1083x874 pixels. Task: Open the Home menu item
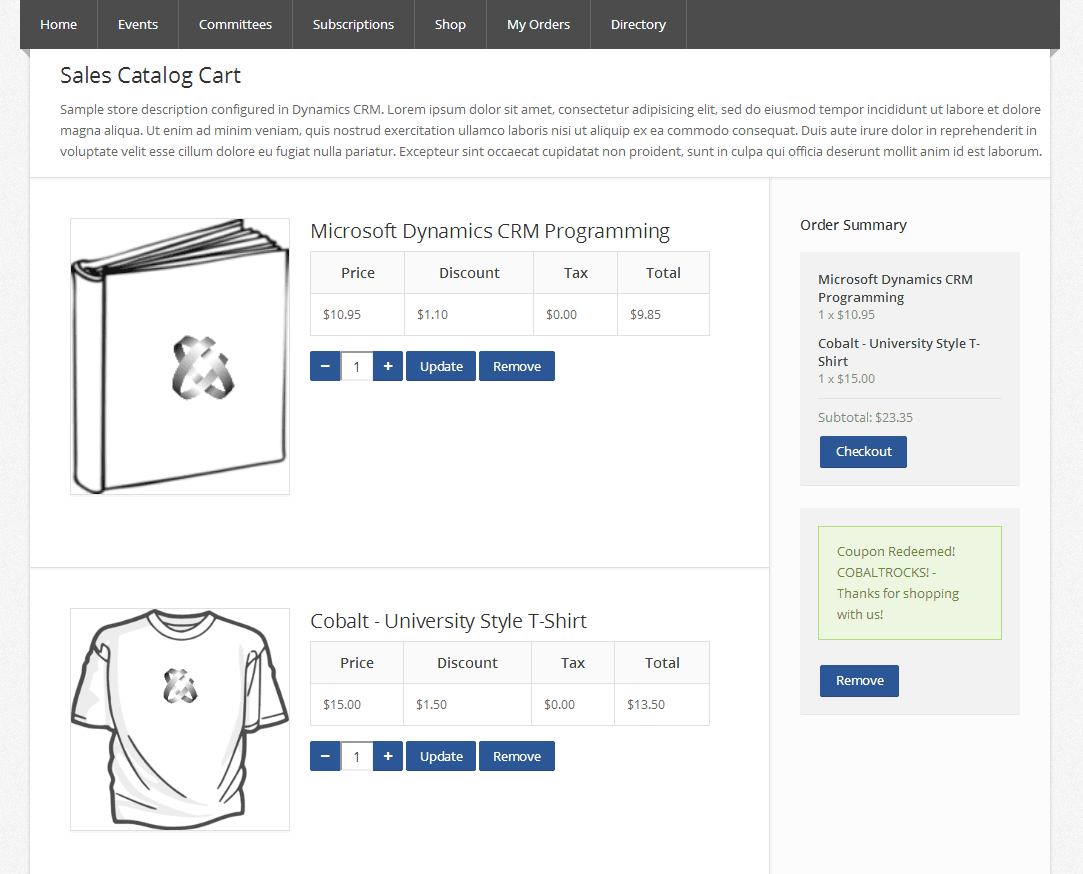pyautogui.click(x=59, y=24)
